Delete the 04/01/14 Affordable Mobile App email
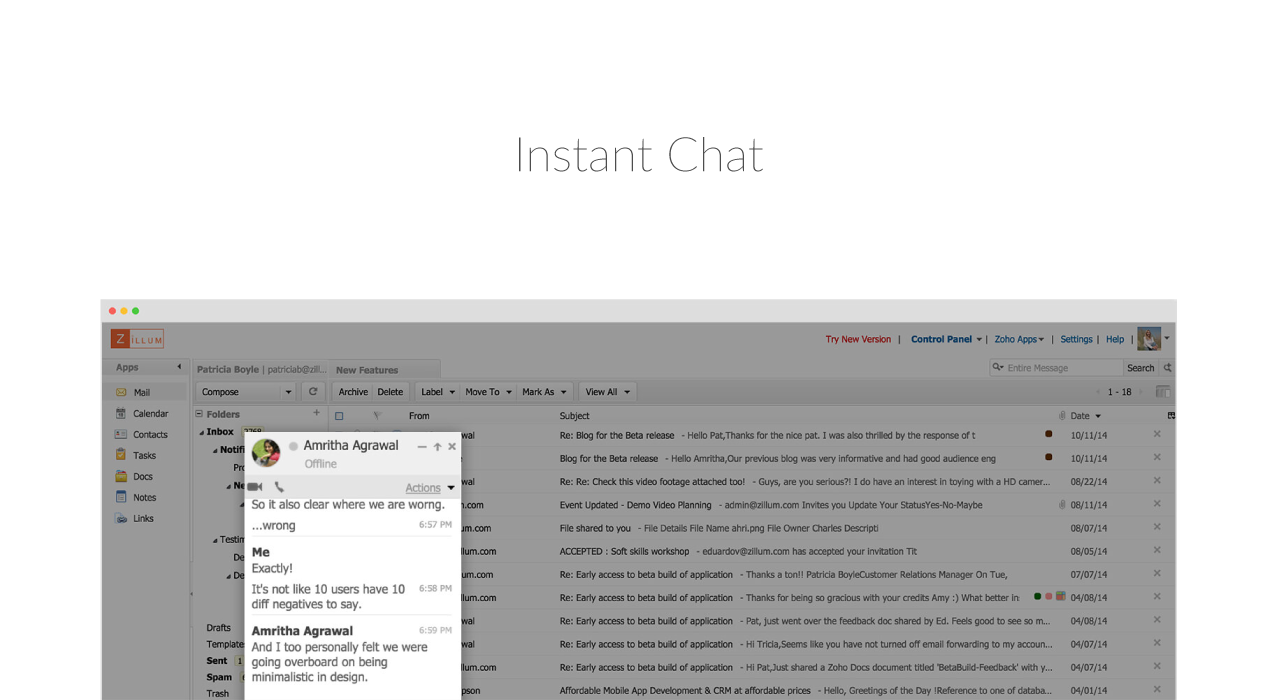 click(1157, 689)
